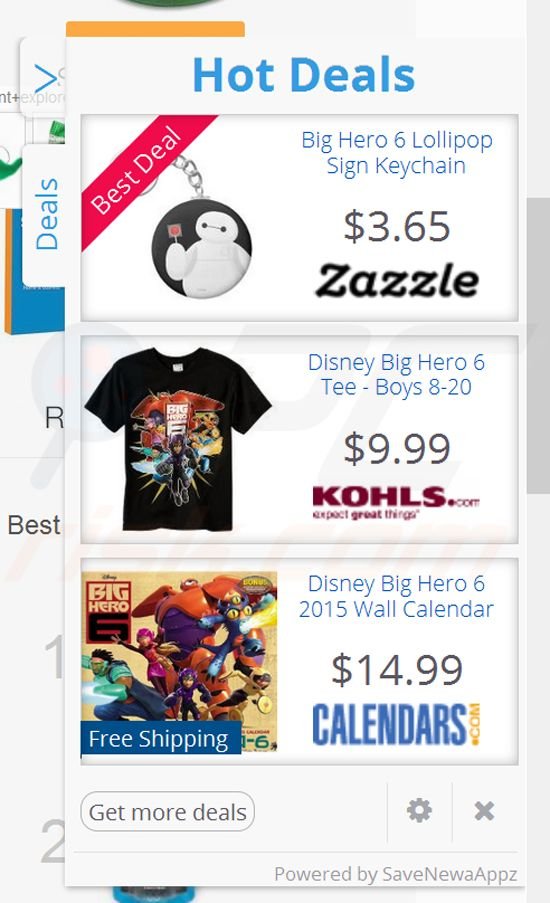Click the Free Shipping badge
This screenshot has width=550, height=903.
tap(161, 738)
